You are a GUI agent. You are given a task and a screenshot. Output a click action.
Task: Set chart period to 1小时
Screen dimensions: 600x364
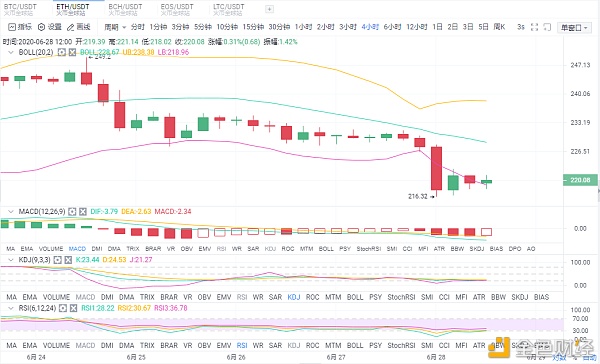tap(303, 27)
